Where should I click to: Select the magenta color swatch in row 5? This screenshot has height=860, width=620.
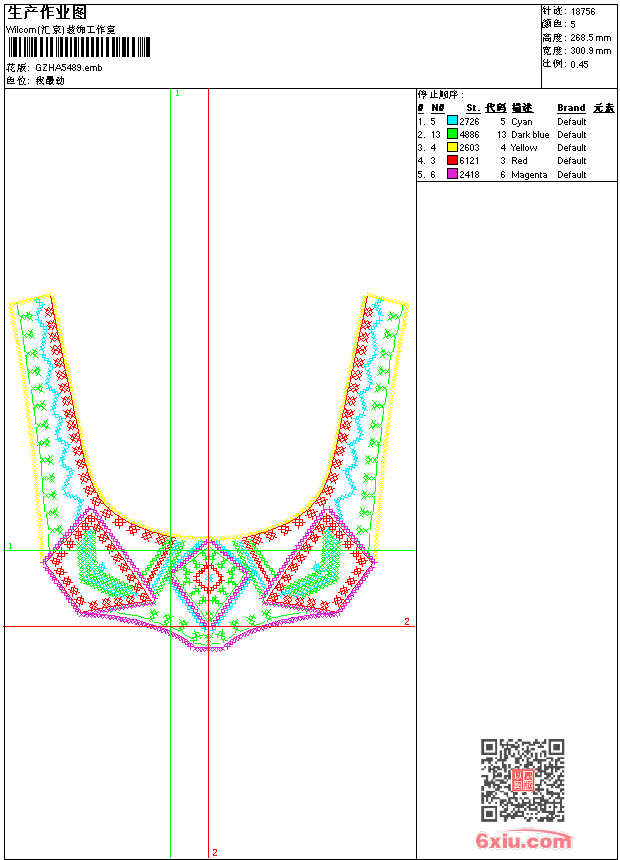pyautogui.click(x=452, y=174)
